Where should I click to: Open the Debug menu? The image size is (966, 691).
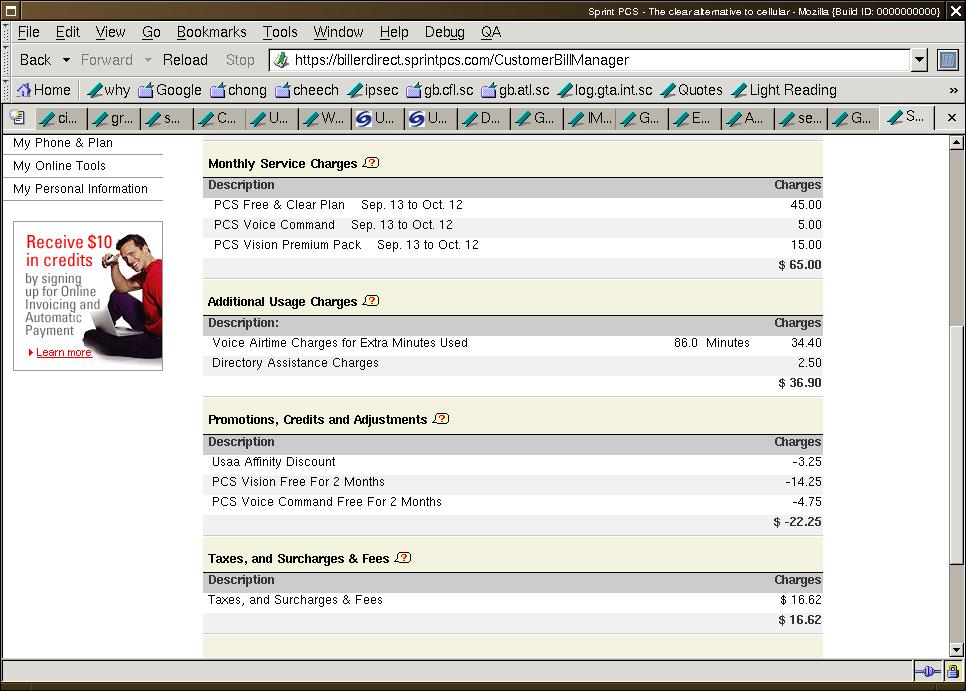pyautogui.click(x=445, y=32)
